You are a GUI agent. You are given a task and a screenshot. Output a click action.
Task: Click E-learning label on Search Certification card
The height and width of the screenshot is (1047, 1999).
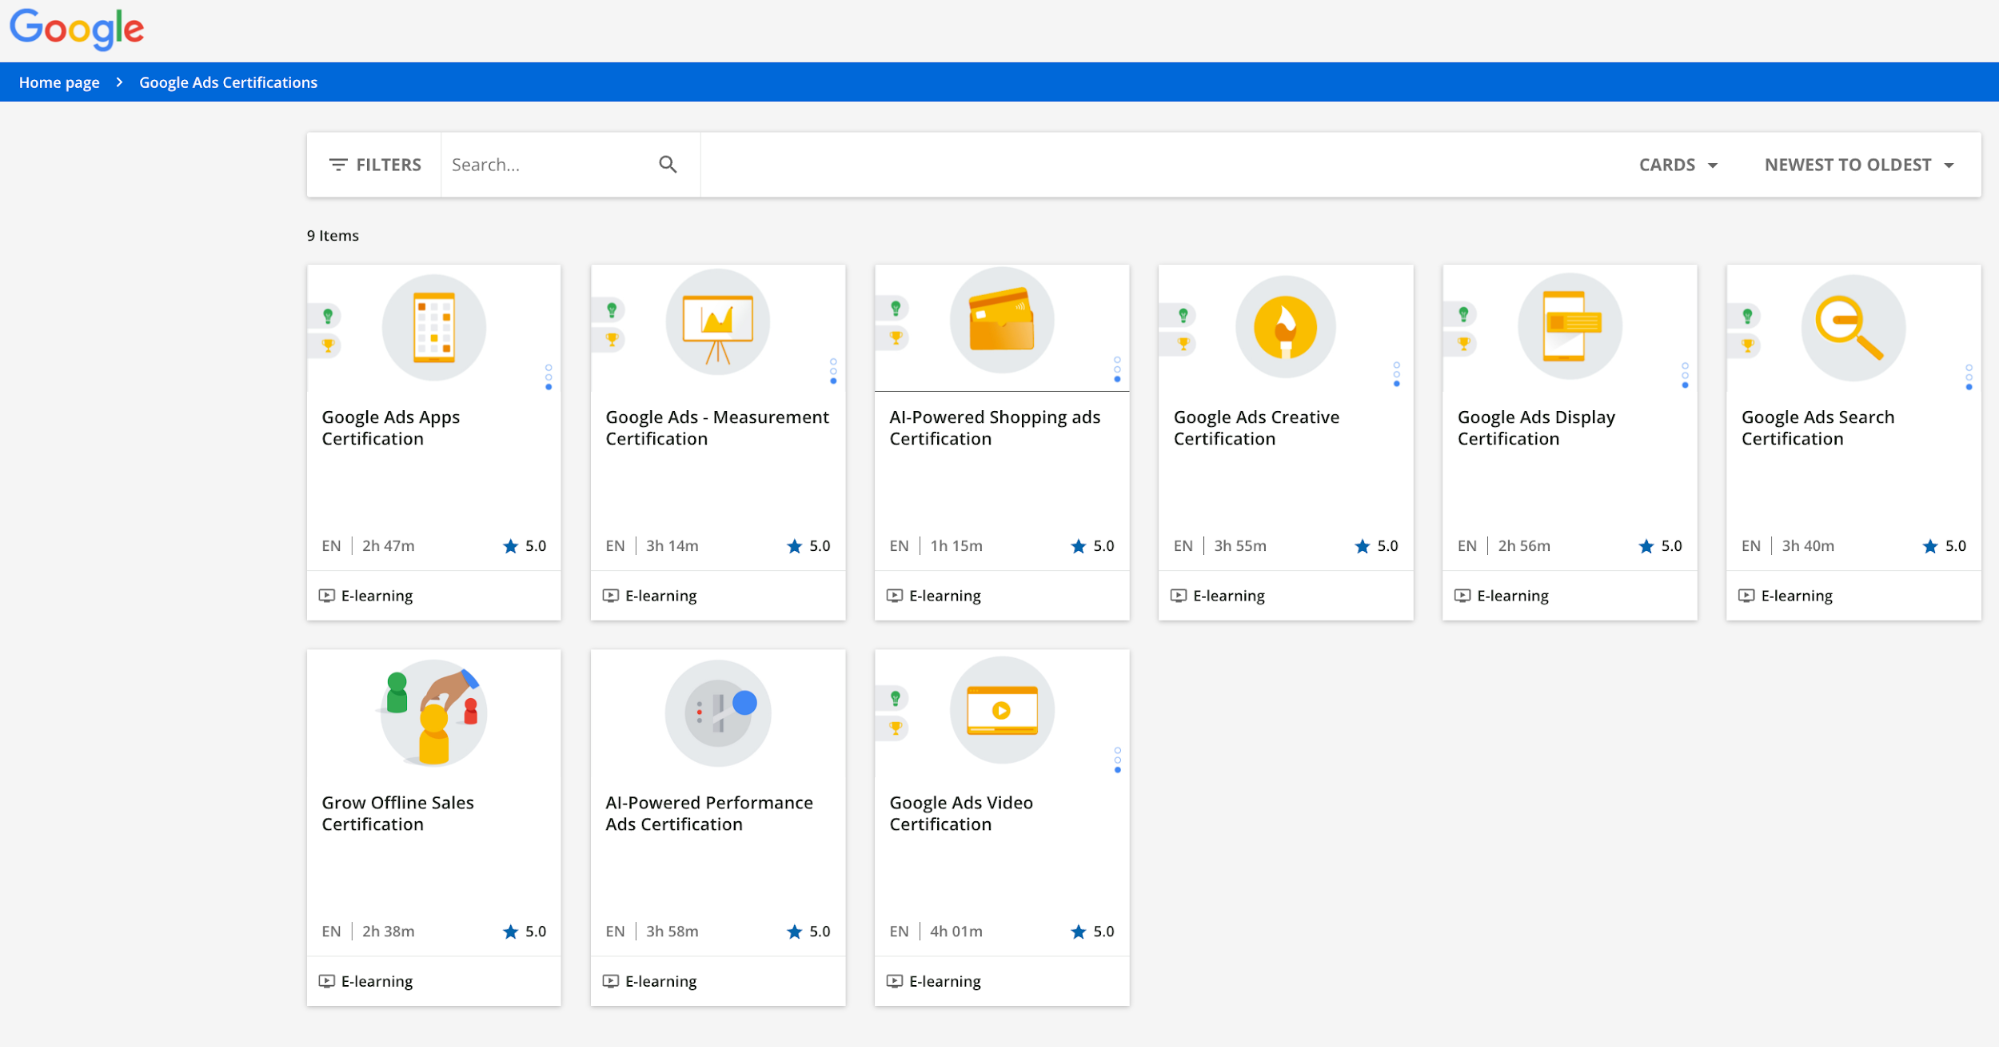click(1796, 596)
